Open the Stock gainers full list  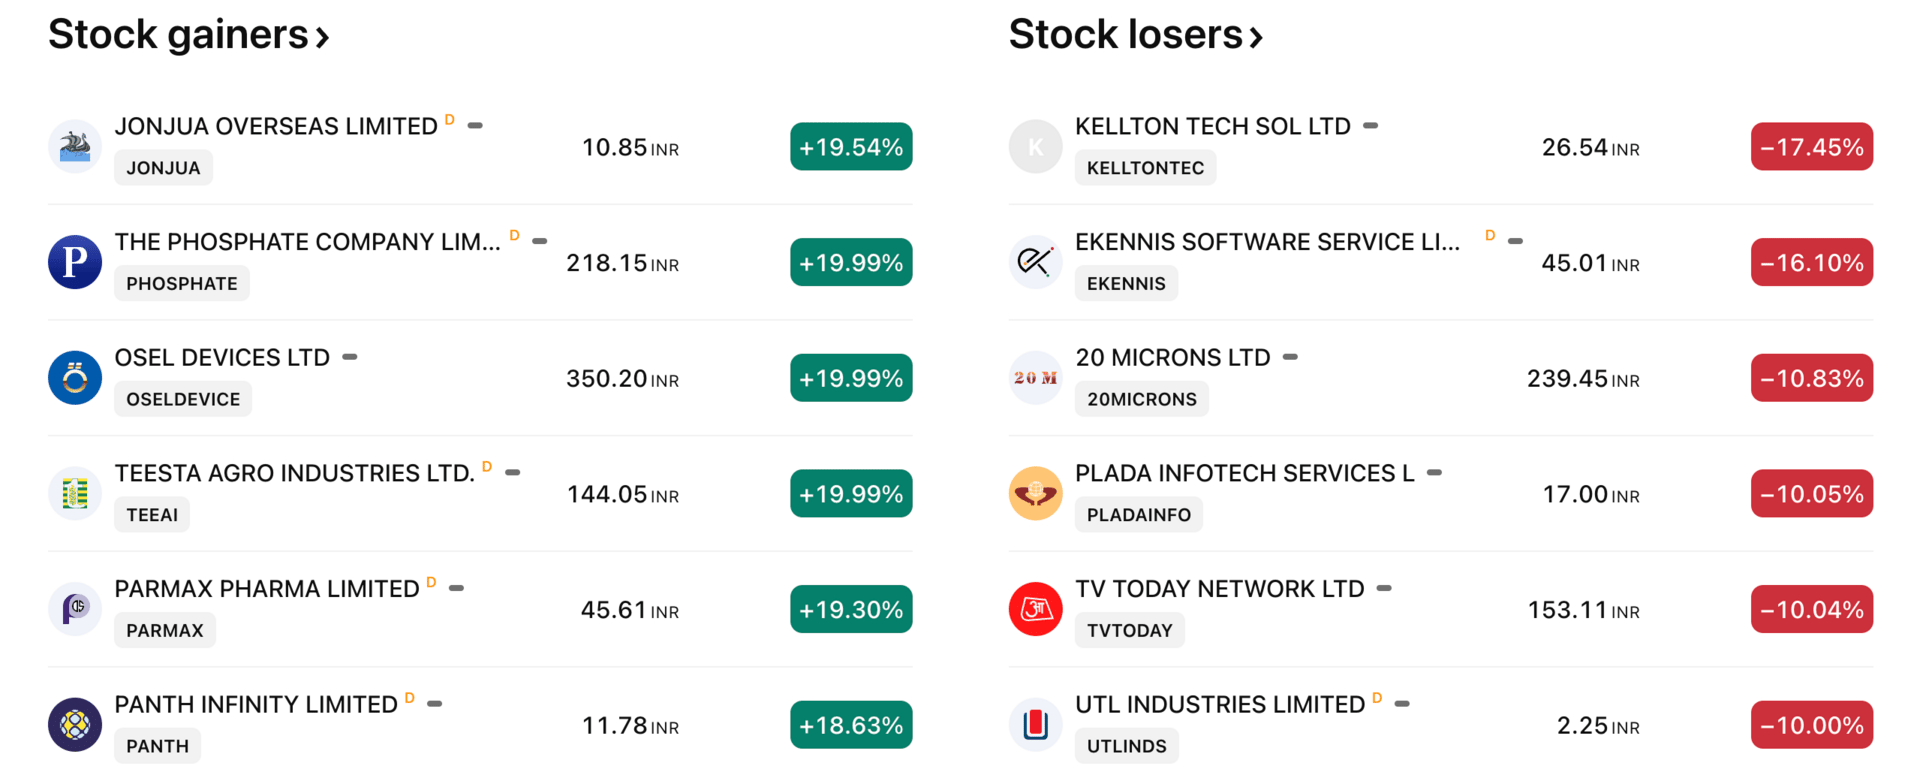(189, 36)
